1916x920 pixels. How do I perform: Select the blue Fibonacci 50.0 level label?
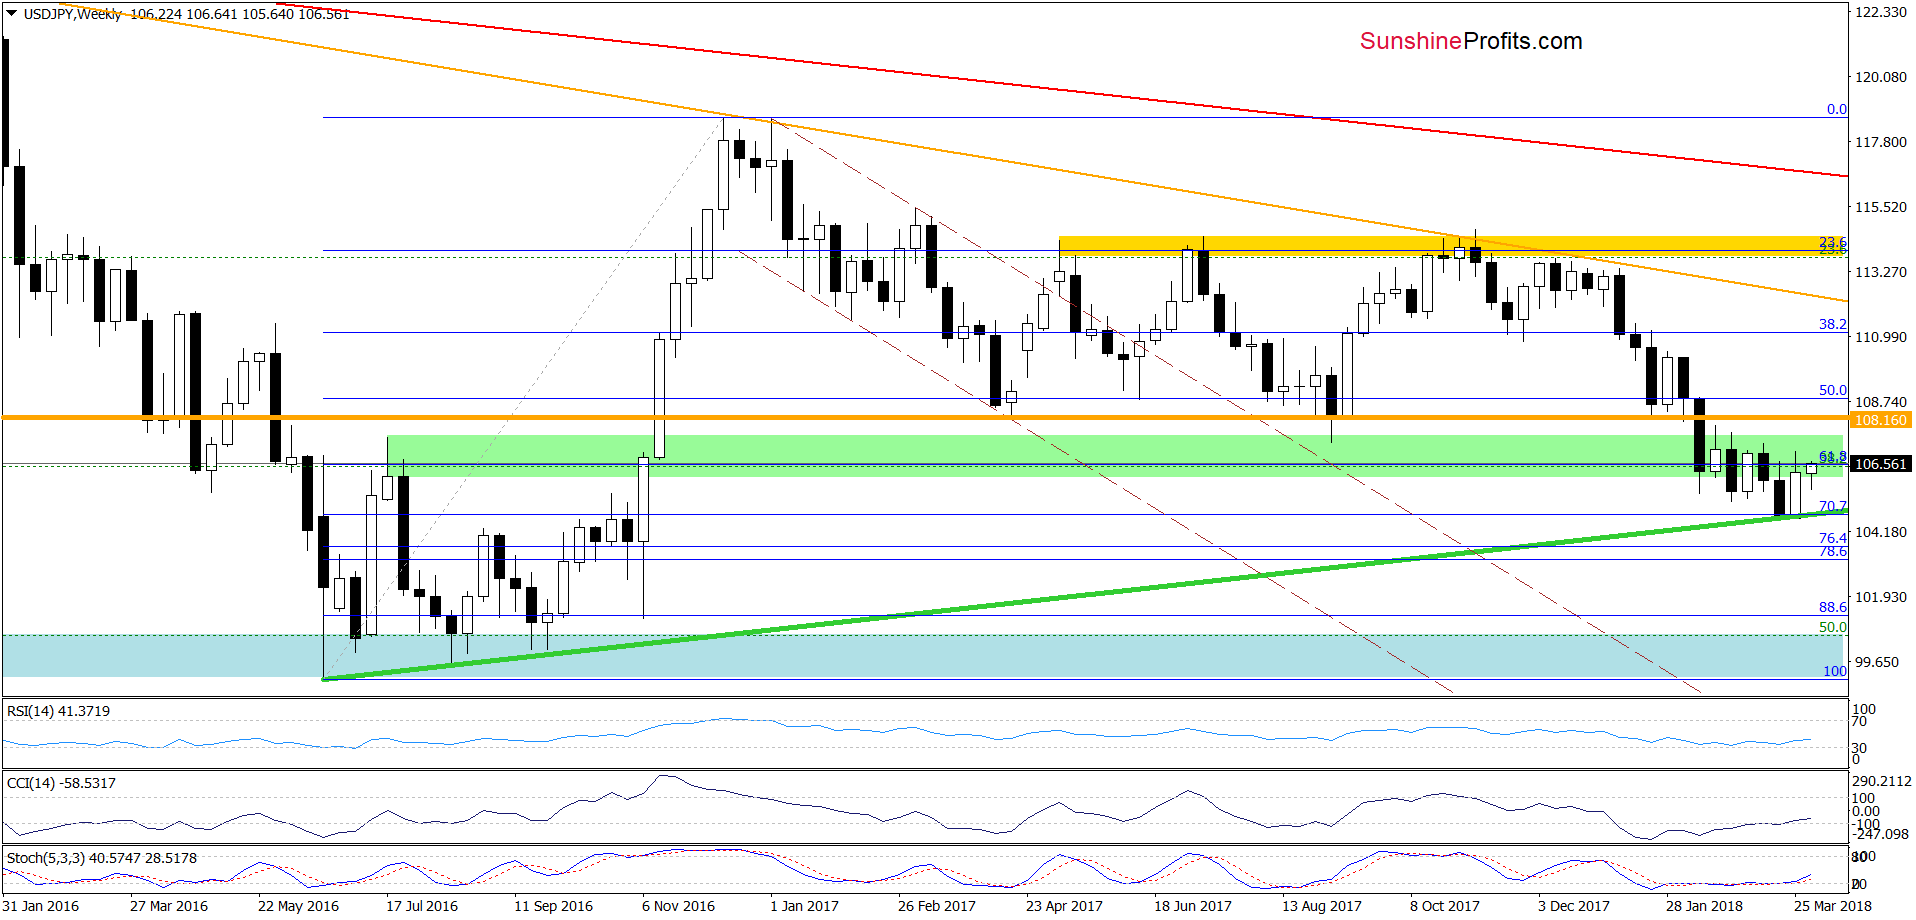1832,390
